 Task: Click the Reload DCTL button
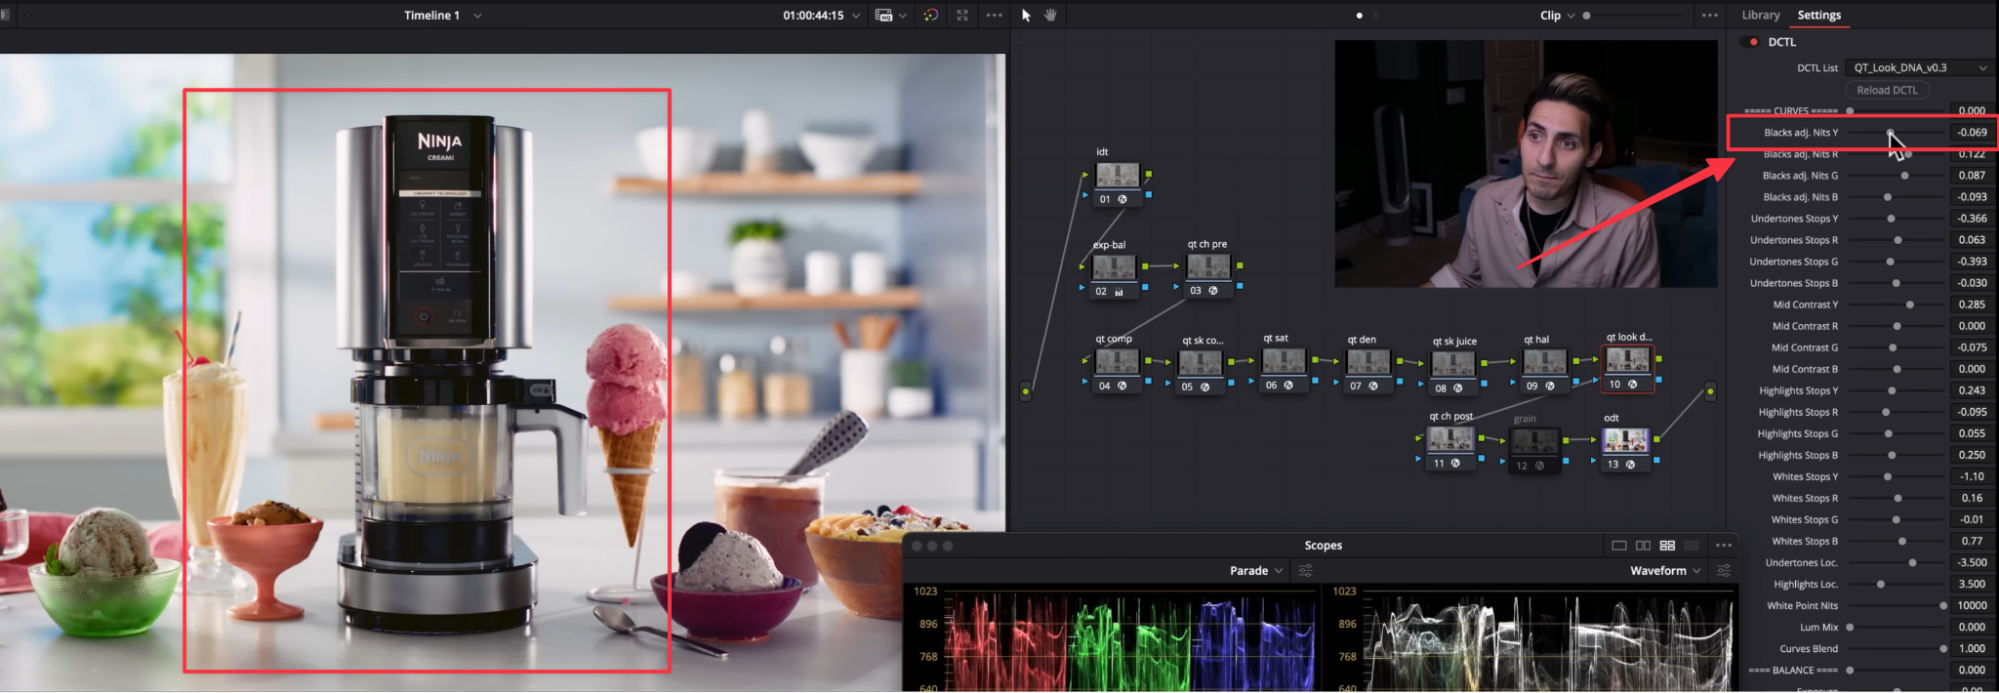[1887, 90]
